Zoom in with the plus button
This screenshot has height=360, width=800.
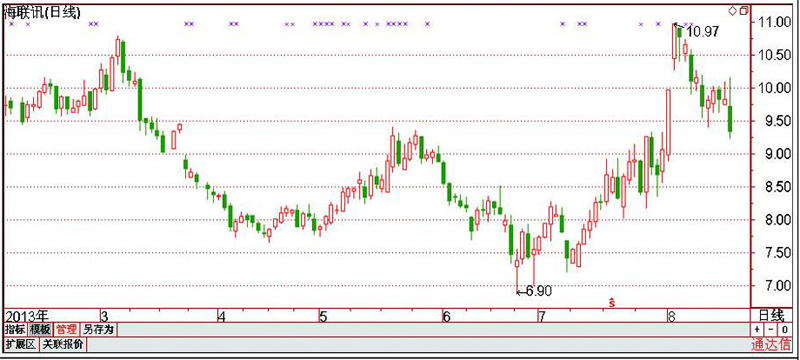coord(758,330)
